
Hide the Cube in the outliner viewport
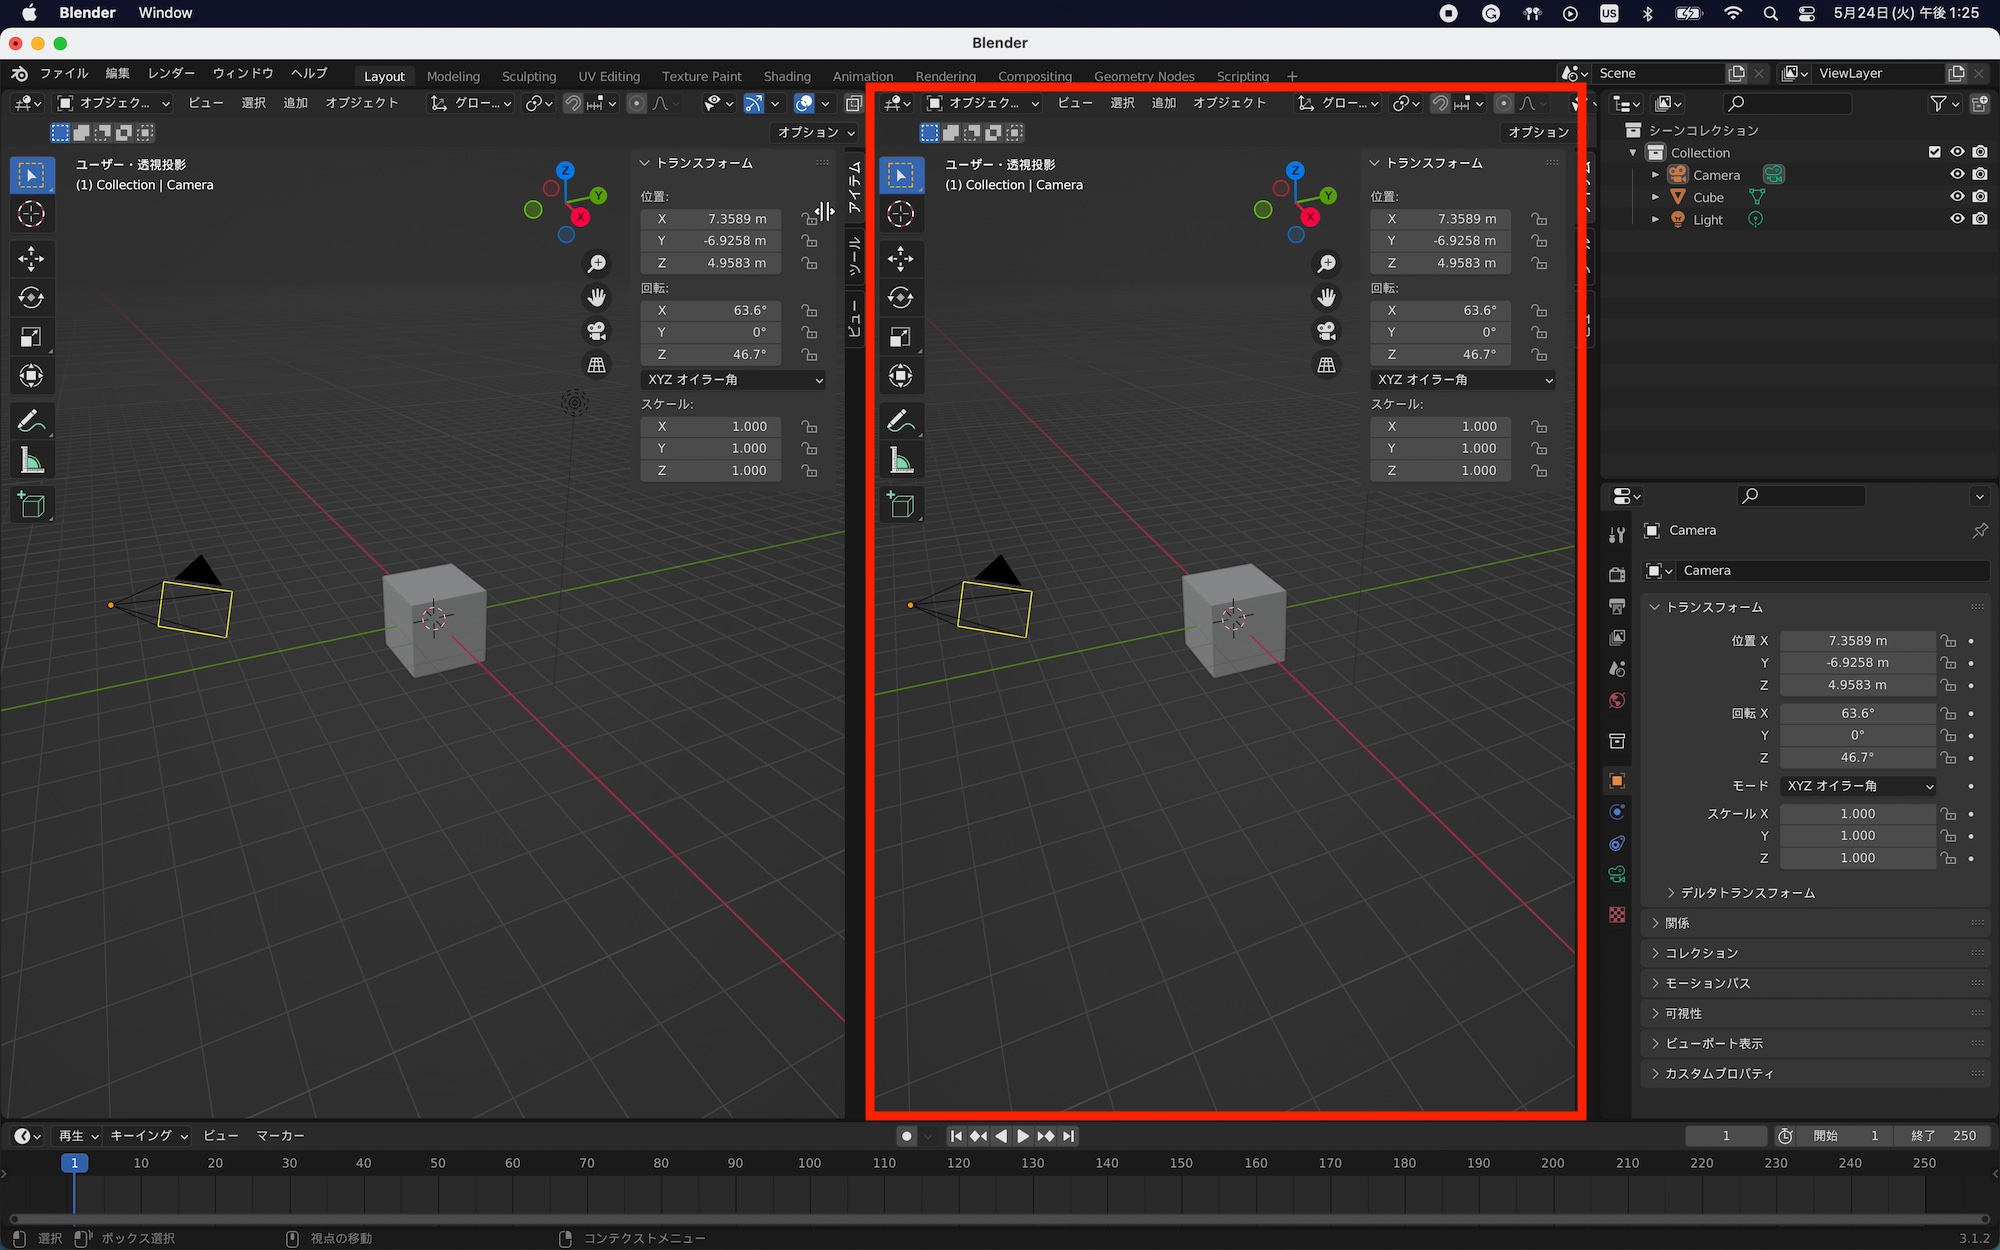coord(1957,197)
